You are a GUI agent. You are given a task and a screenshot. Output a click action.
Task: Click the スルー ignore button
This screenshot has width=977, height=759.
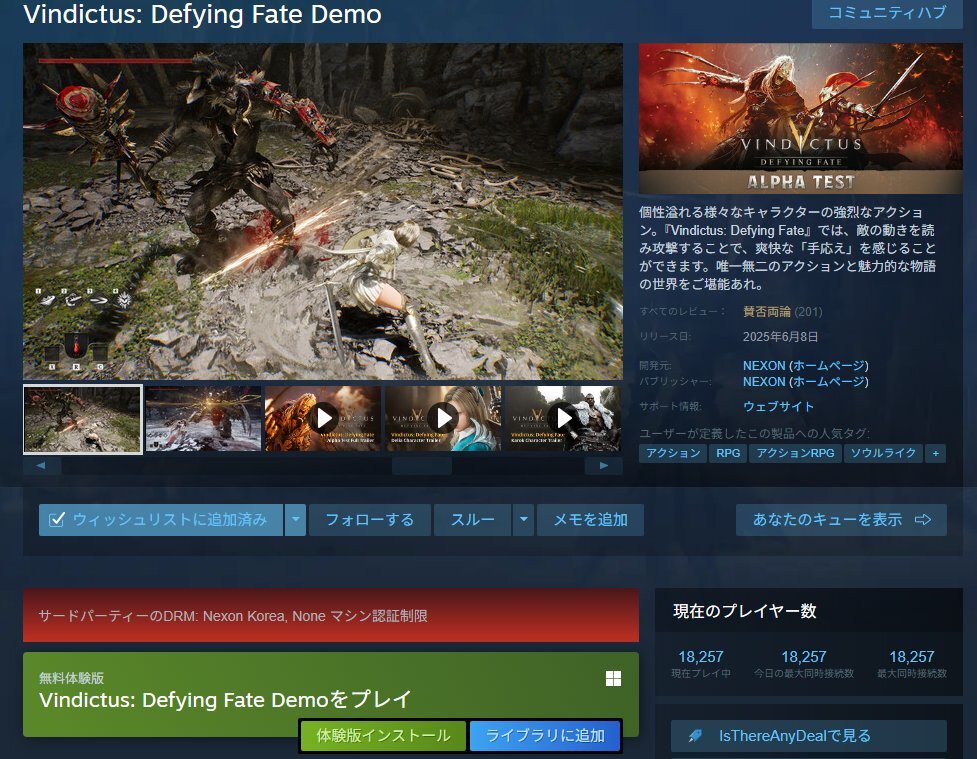pyautogui.click(x=472, y=520)
